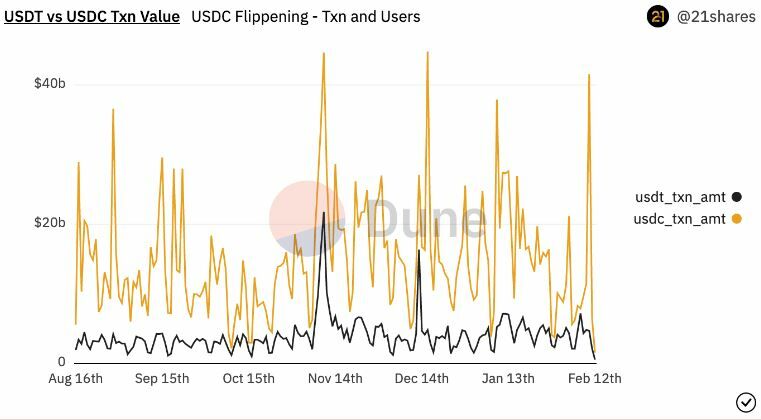Click the Aug 16th x-axis label
Screen dimensions: 761x420
click(x=75, y=379)
